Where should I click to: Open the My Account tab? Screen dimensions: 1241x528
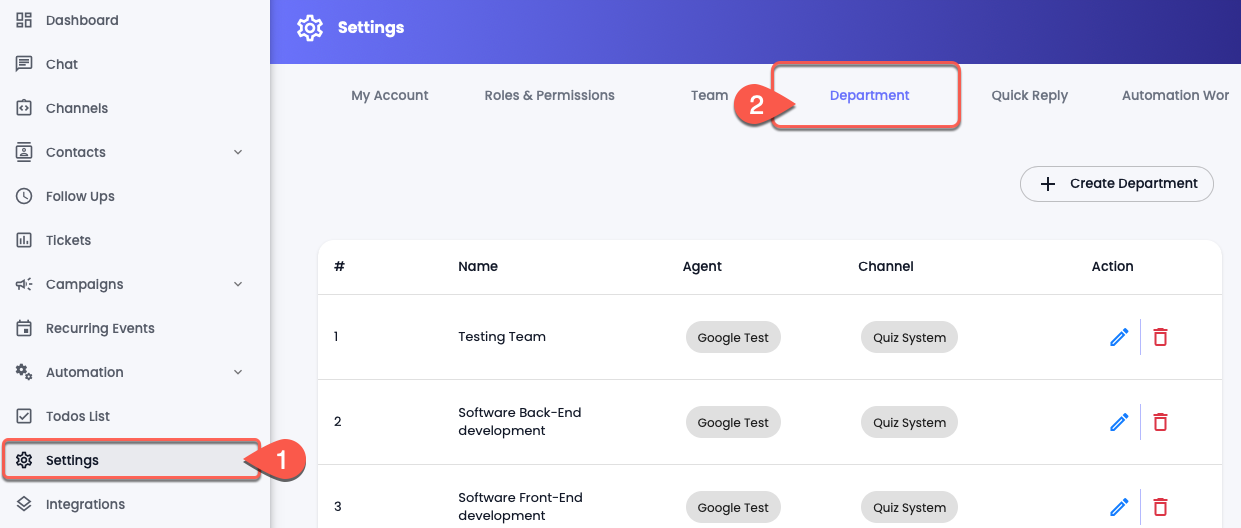coord(390,96)
